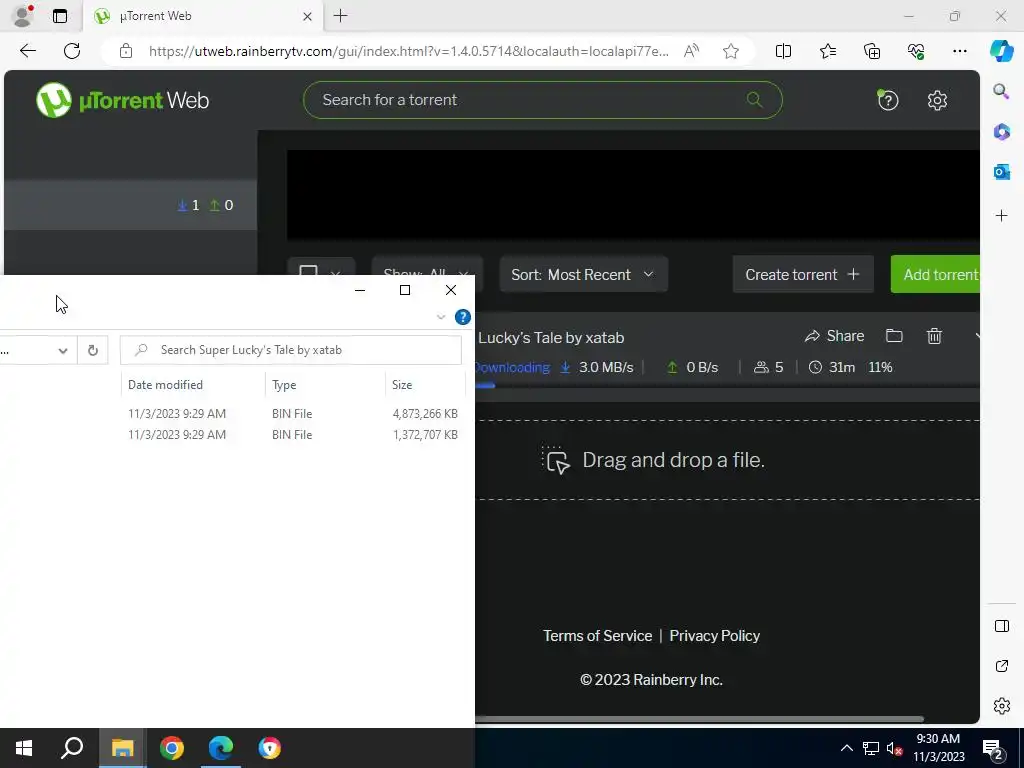
Task: Click muted volume tray icon
Action: [894, 748]
